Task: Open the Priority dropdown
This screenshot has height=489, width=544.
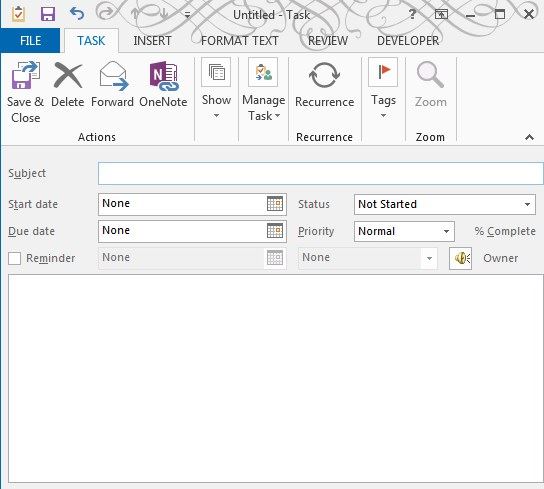Action: 447,231
